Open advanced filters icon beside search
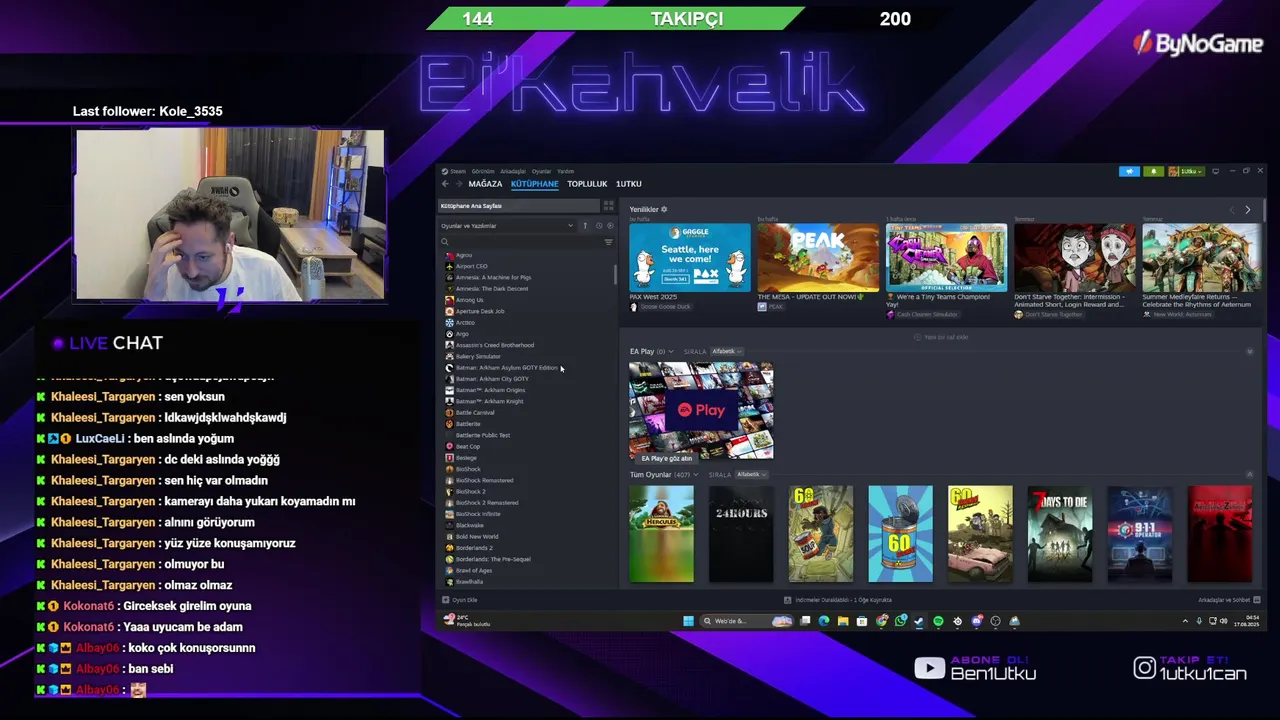Viewport: 1280px width, 720px height. [x=608, y=242]
